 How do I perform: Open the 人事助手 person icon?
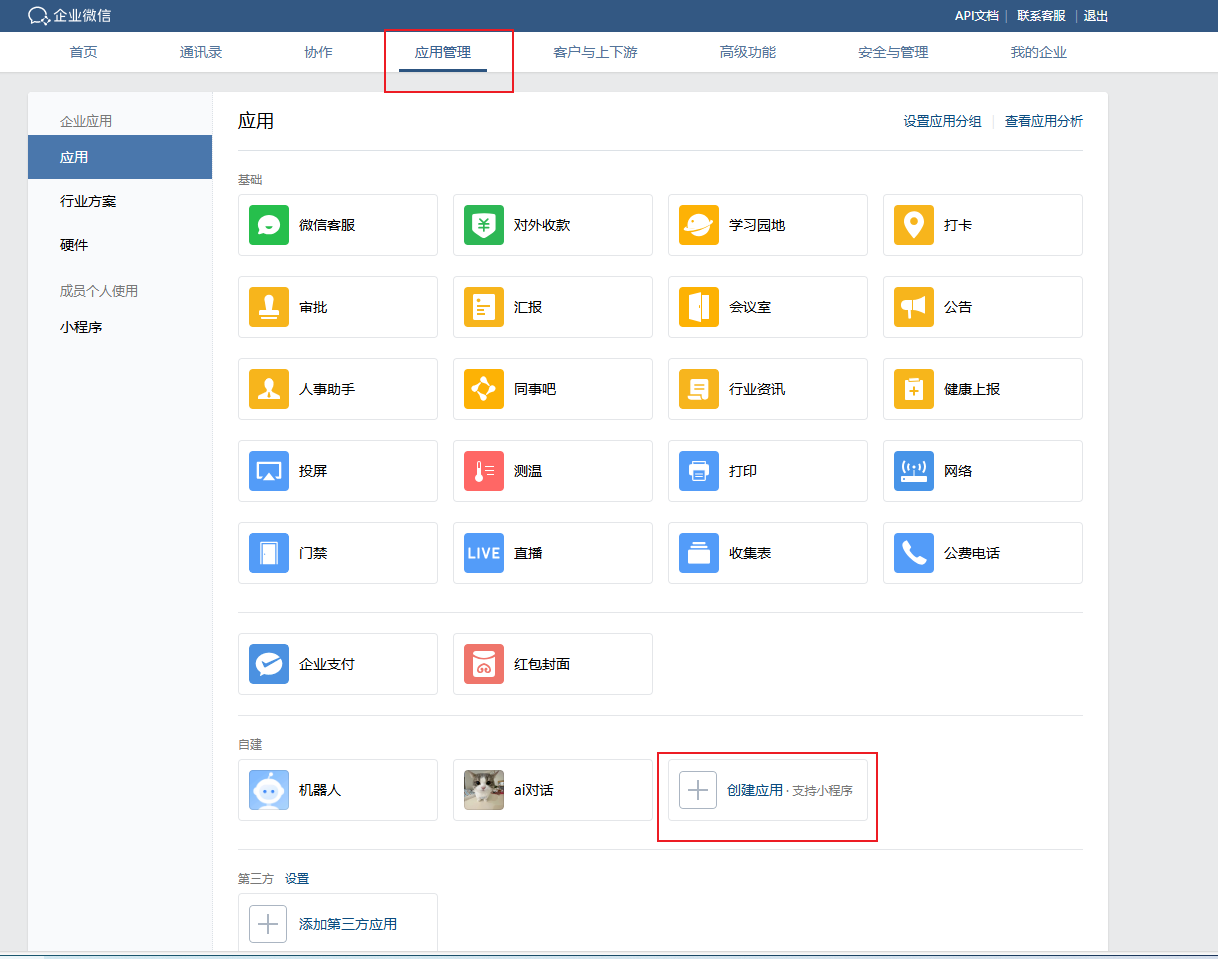pyautogui.click(x=269, y=389)
